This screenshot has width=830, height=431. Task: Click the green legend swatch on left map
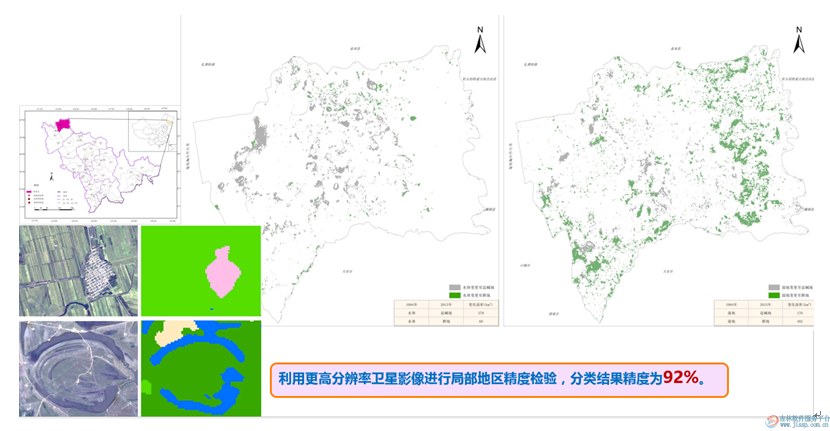(454, 295)
